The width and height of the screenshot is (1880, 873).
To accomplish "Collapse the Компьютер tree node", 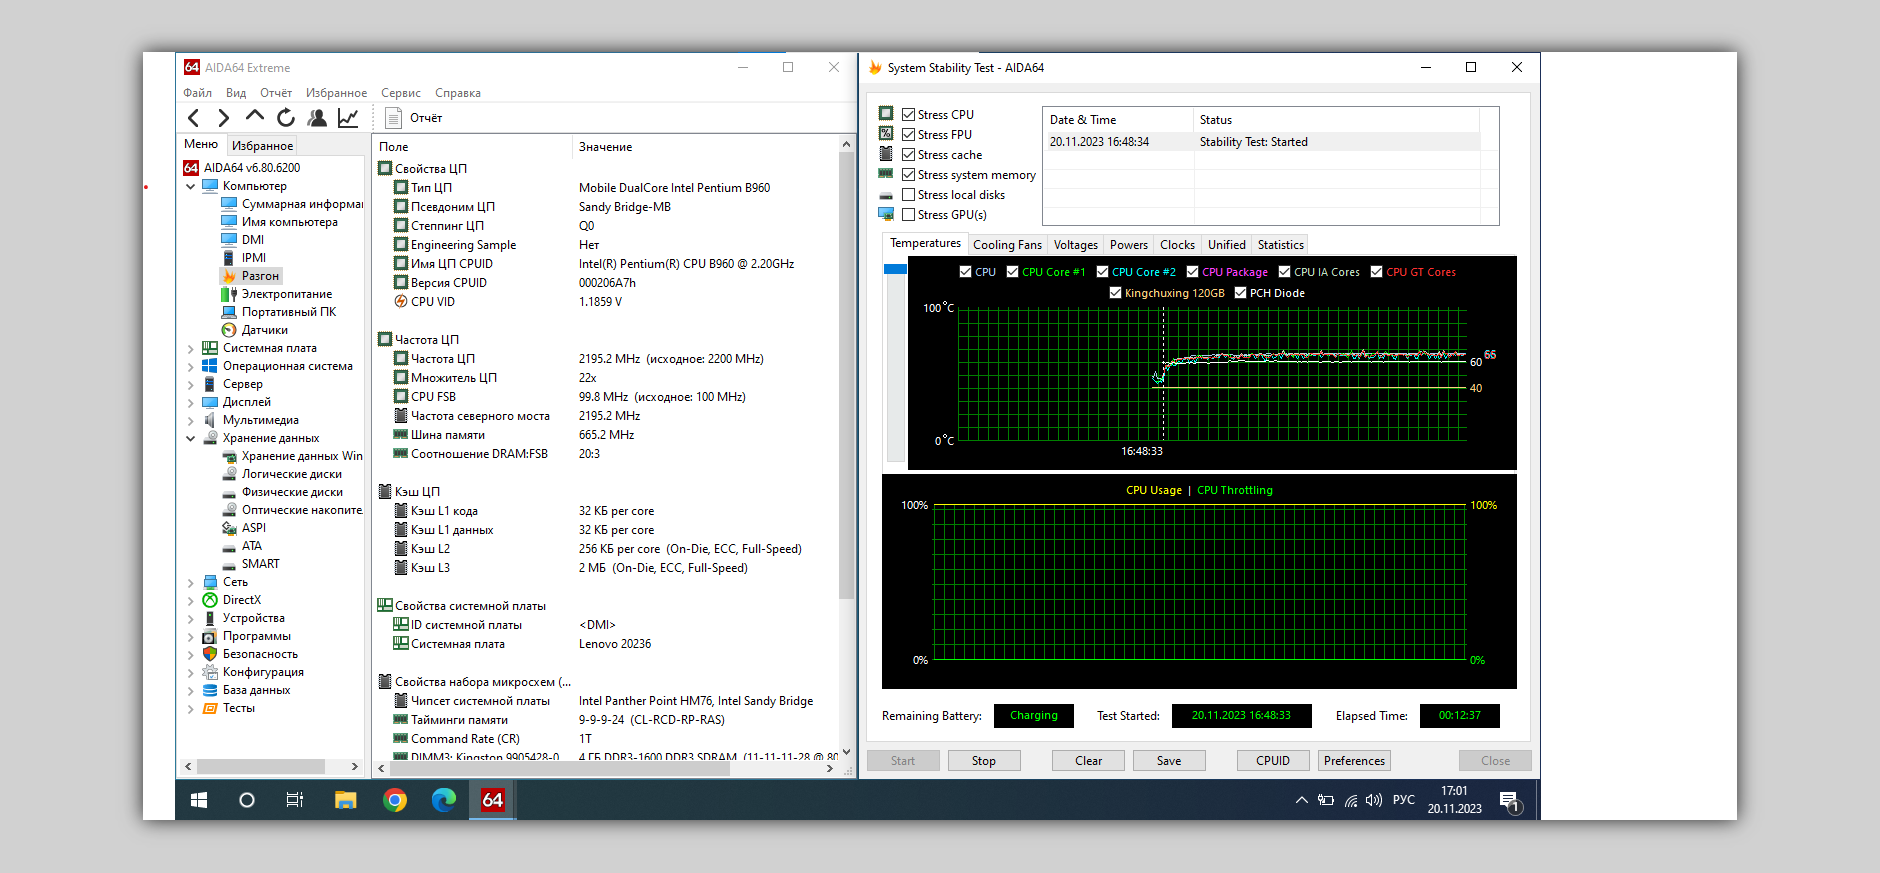I will tap(190, 186).
